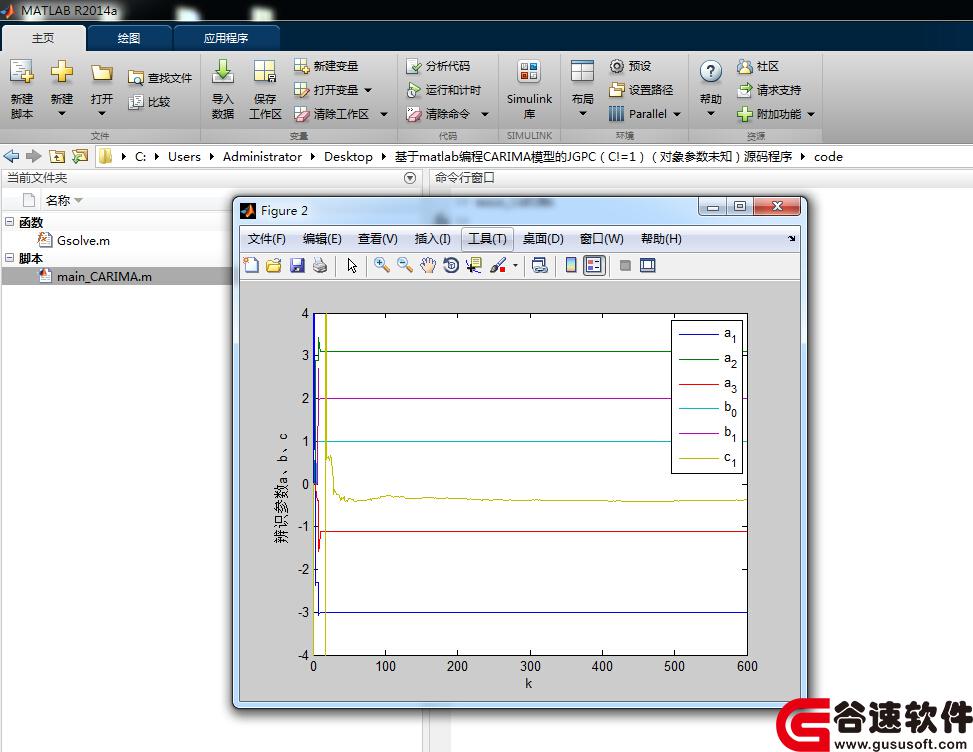973x752 pixels.
Task: Expand Open Variable (打开变量) dropdown
Action: pyautogui.click(x=368, y=90)
